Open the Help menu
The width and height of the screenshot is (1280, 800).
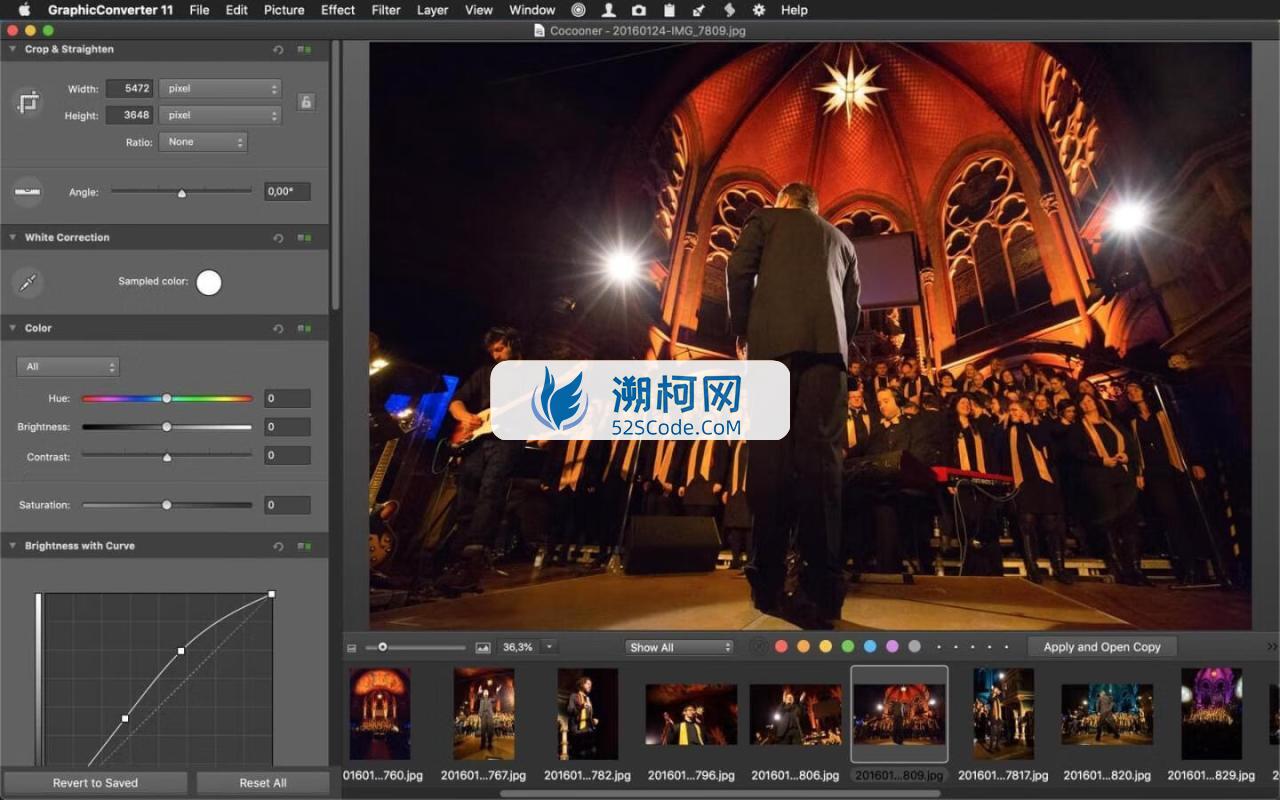pyautogui.click(x=794, y=10)
